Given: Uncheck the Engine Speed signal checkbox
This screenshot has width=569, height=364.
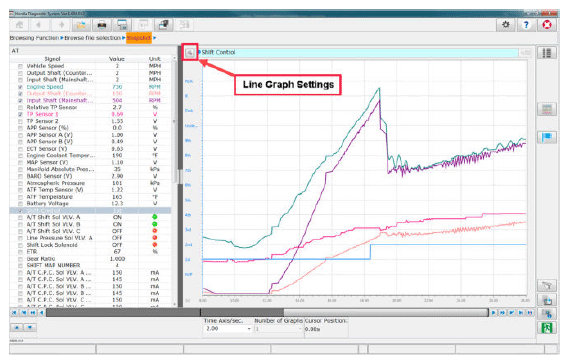Looking at the screenshot, I should pos(20,87).
